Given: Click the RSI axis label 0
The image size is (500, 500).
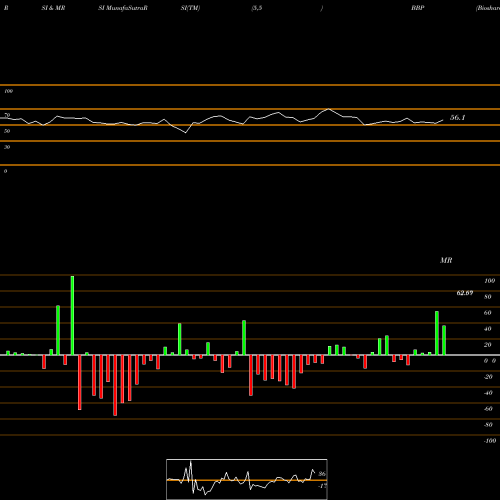Looking at the screenshot, I should click(5, 171).
